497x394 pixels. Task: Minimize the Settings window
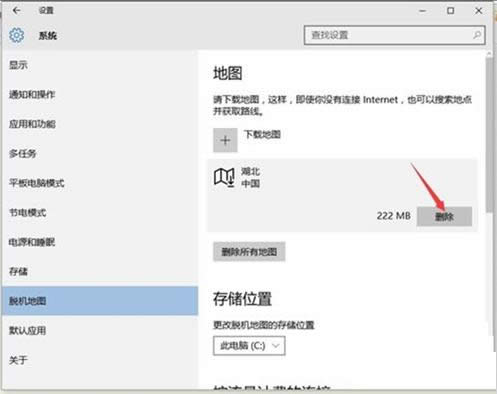[423, 11]
